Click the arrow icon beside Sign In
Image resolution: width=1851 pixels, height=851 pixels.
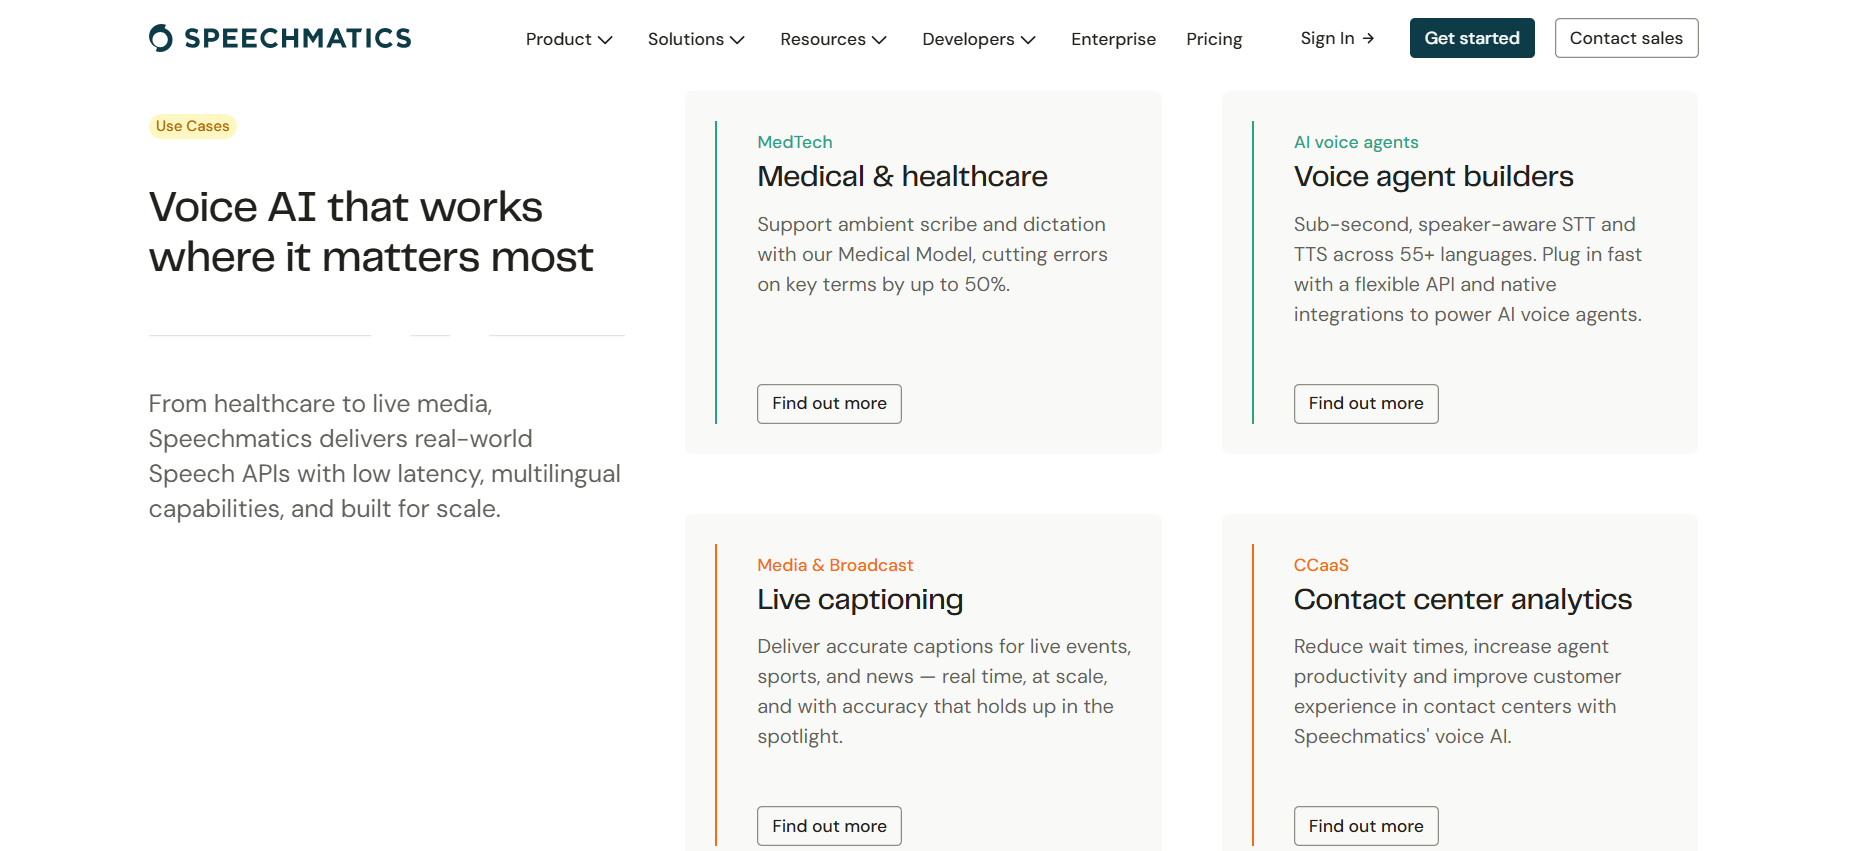[1368, 38]
